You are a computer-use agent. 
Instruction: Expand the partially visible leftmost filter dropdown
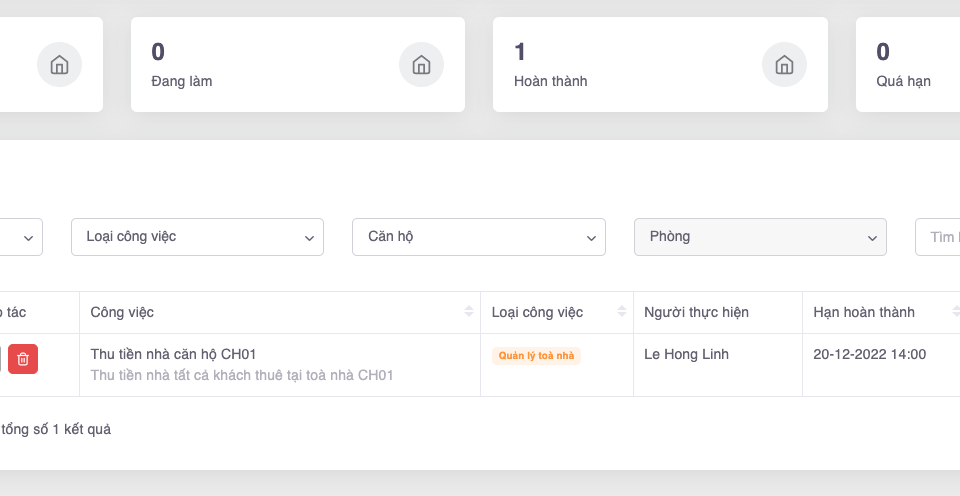pyautogui.click(x=22, y=237)
